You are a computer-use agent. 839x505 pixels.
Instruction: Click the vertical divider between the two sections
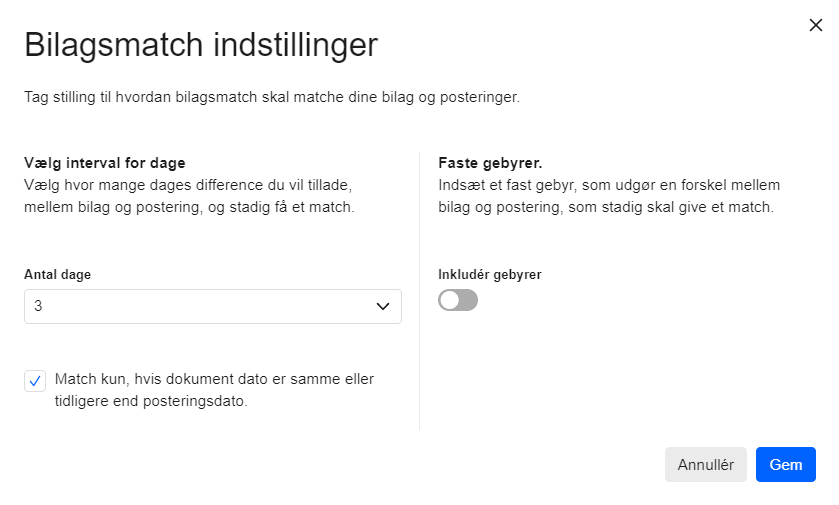(420, 291)
